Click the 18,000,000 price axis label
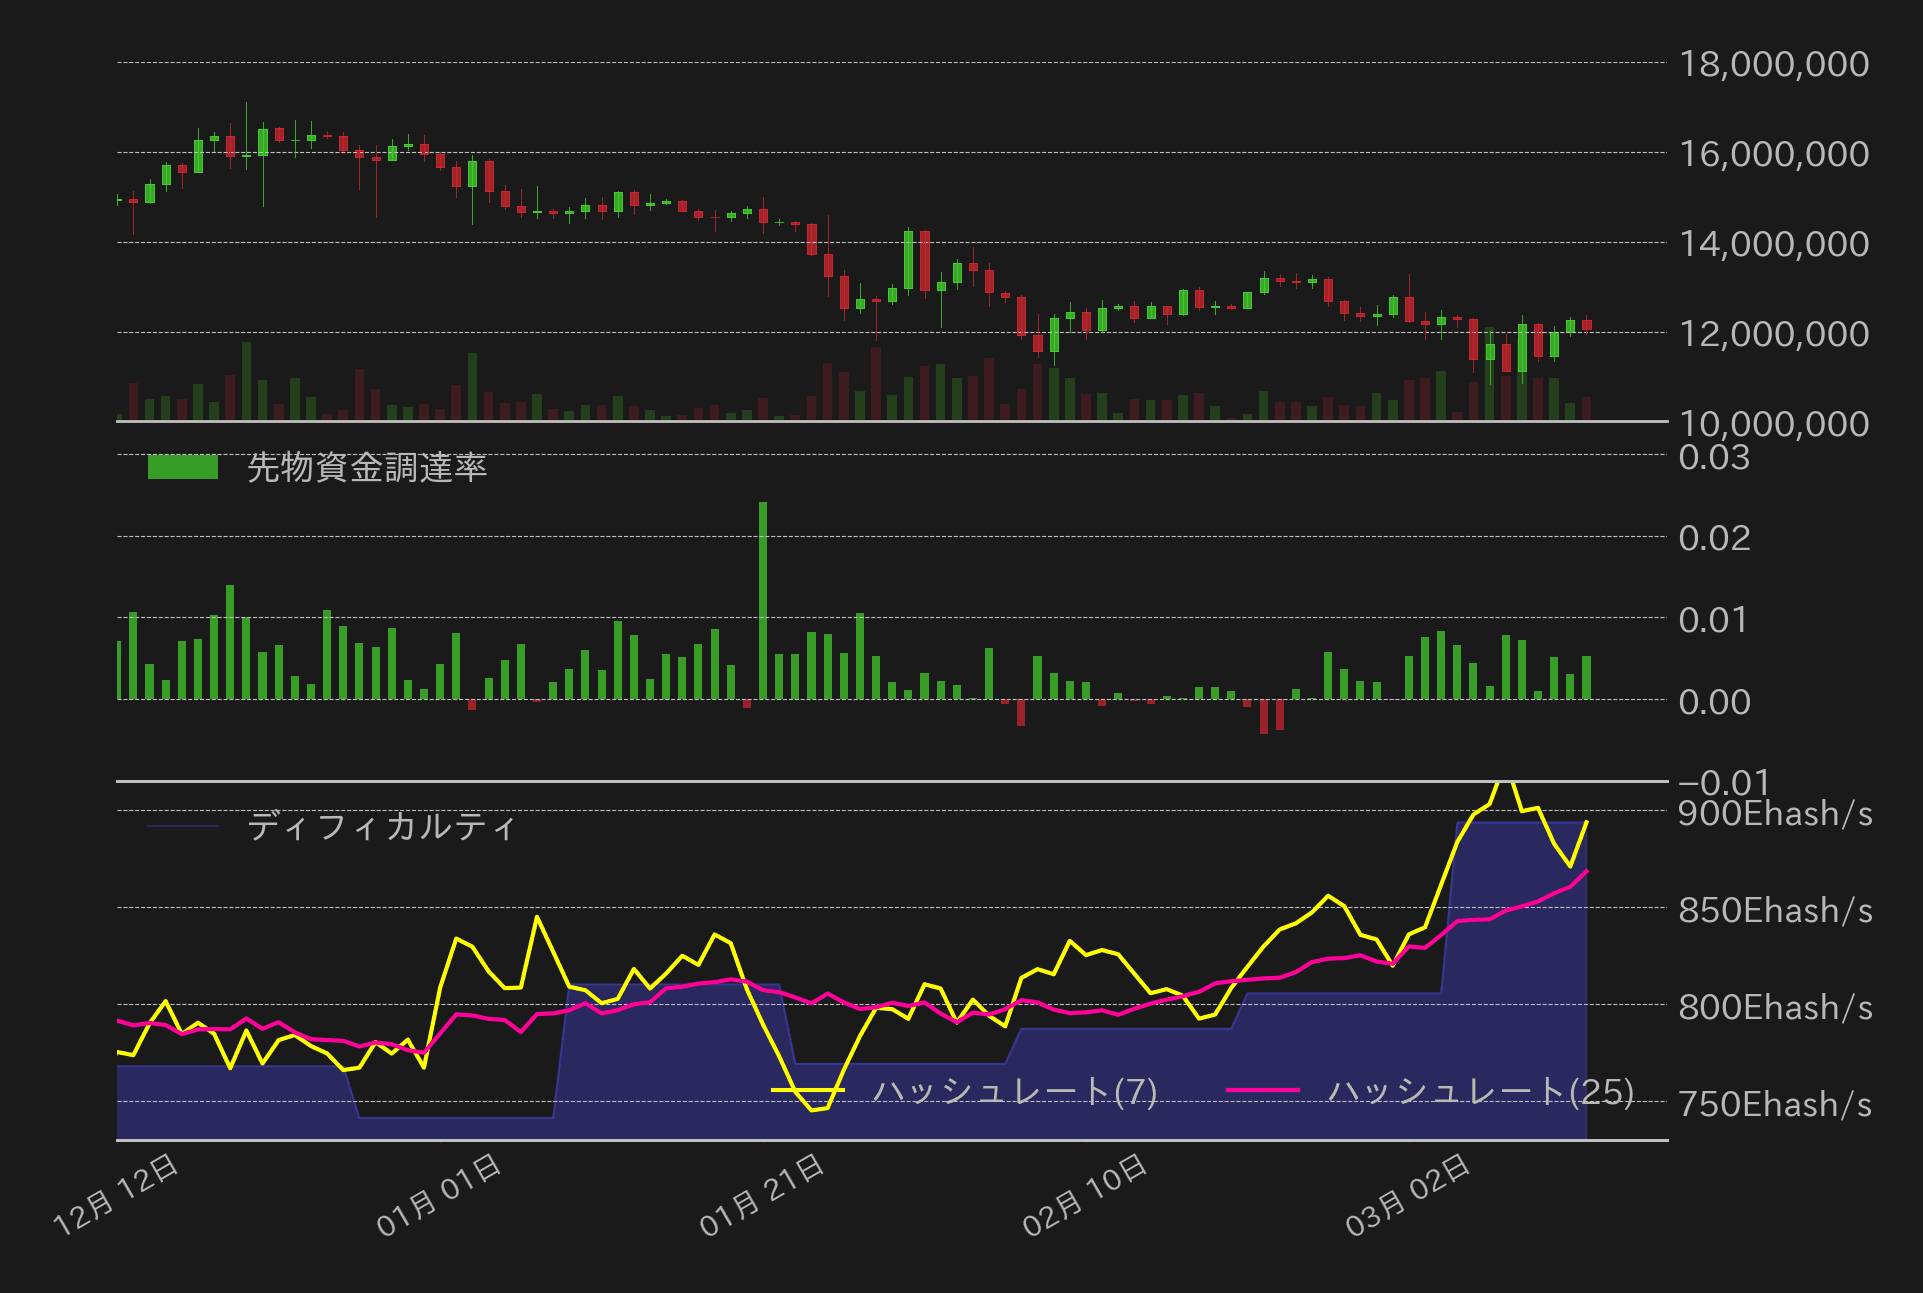Screen dimensions: 1923x1293 pyautogui.click(x=1778, y=64)
